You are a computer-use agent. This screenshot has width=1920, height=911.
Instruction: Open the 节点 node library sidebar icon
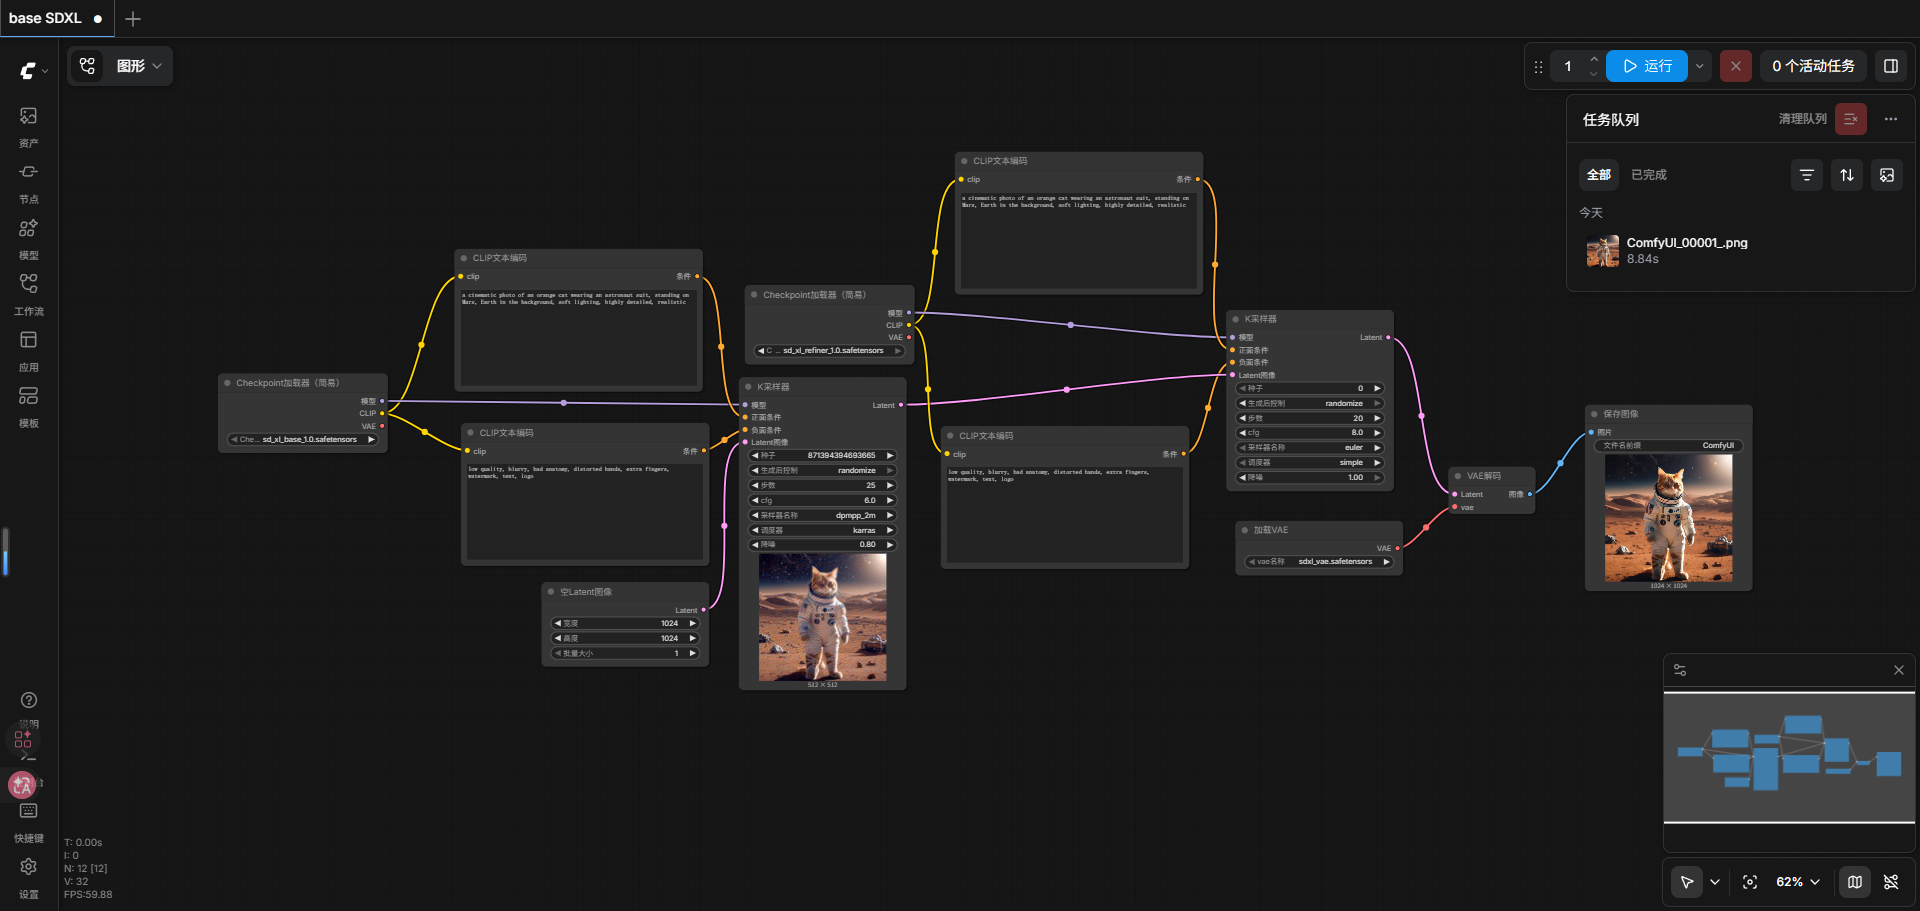click(x=29, y=182)
